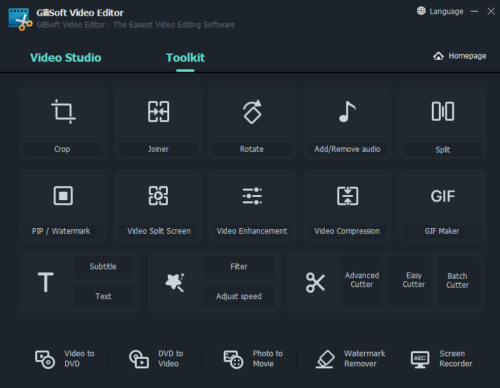Switch to the Video Studio tab
500x388 pixels.
66,58
